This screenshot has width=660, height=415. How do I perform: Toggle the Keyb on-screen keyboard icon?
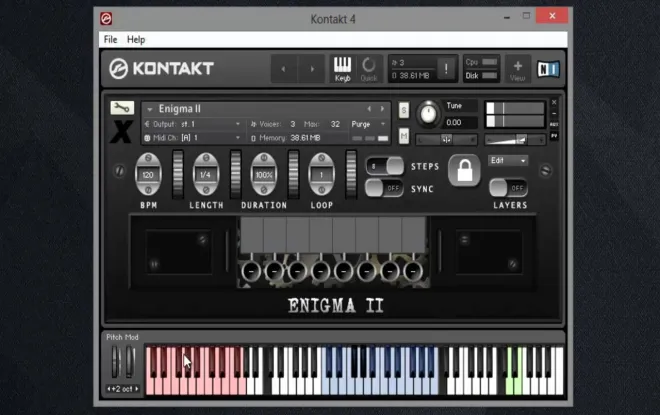[x=342, y=69]
